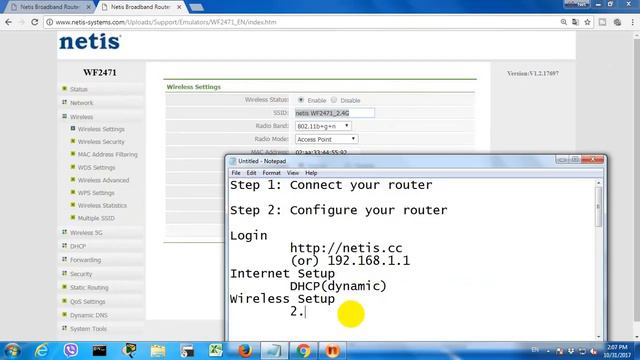Viewport: 640px width, 360px height.
Task: Open the Notepad View menu
Action: click(293, 173)
